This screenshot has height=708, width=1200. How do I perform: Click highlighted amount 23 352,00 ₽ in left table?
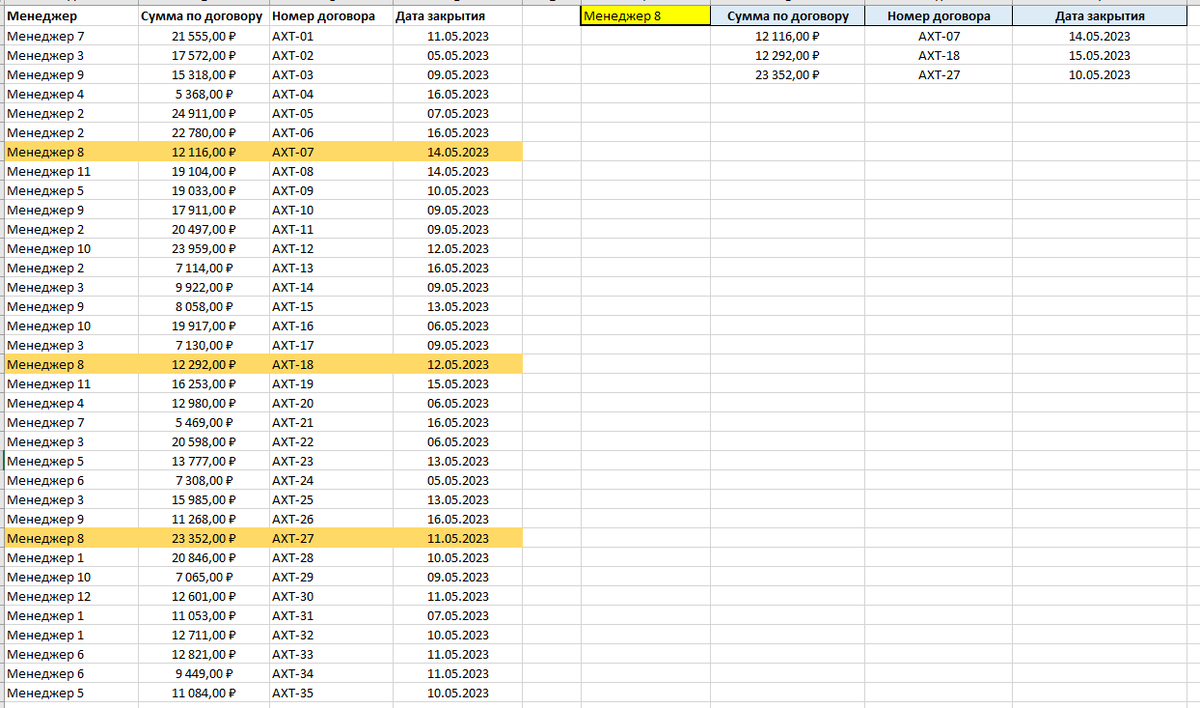pyautogui.click(x=204, y=539)
